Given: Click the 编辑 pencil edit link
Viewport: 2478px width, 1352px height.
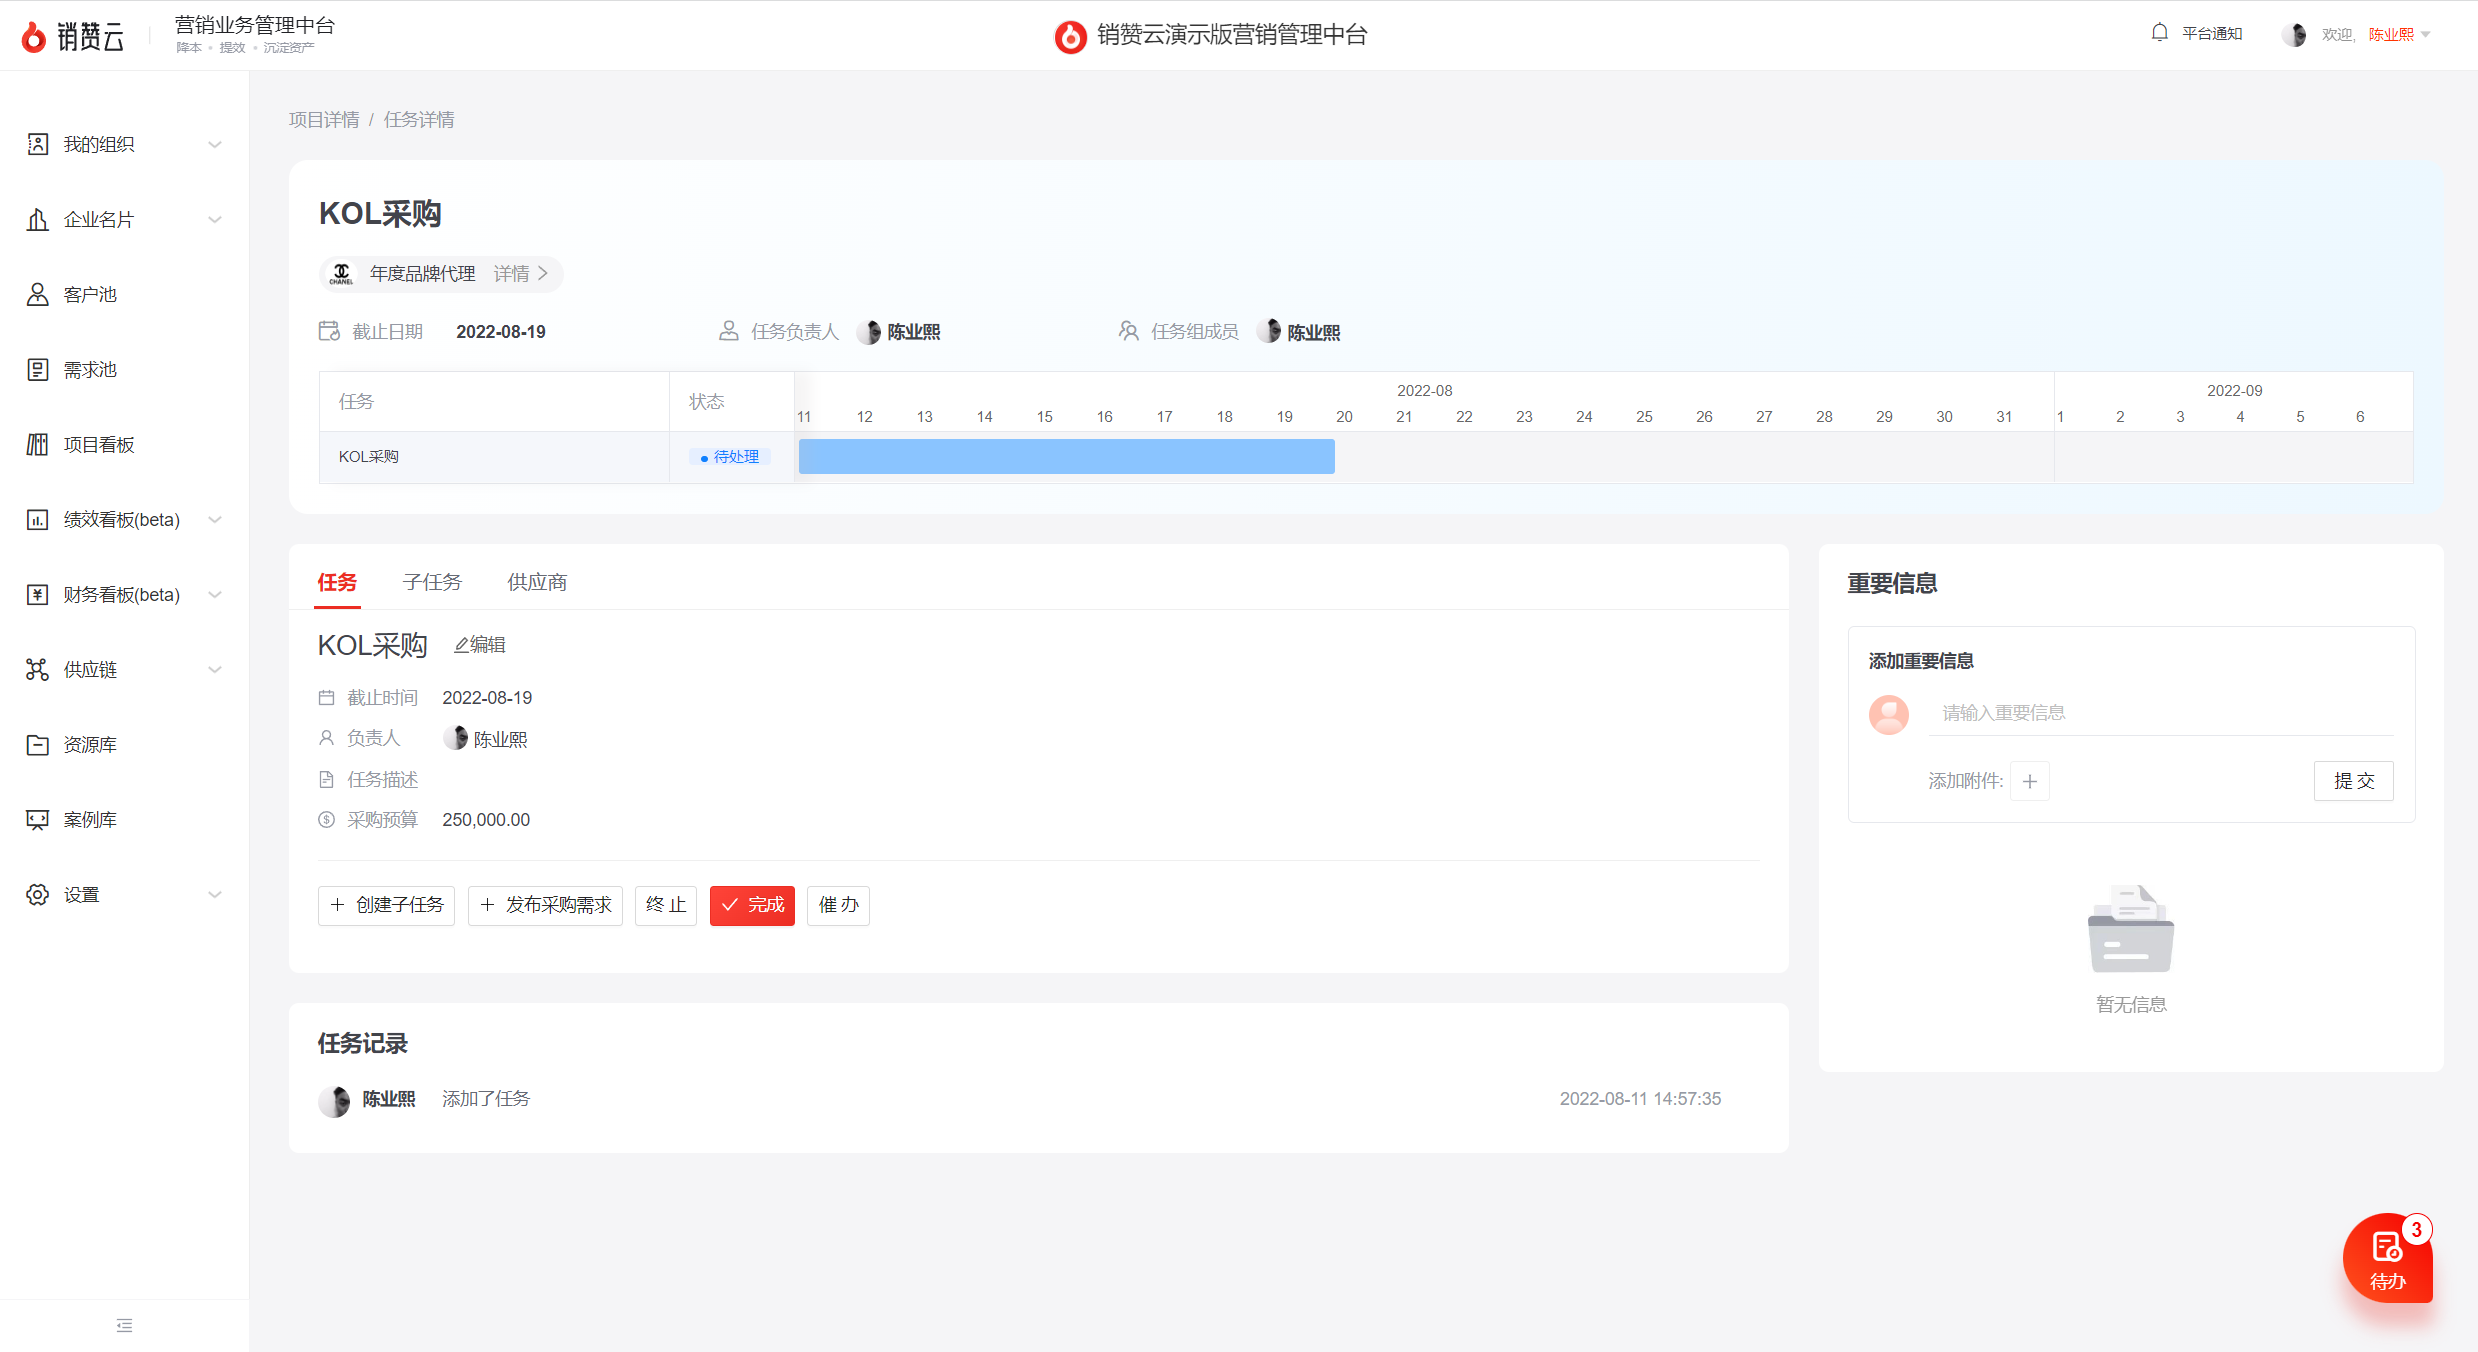Looking at the screenshot, I should pos(480,645).
